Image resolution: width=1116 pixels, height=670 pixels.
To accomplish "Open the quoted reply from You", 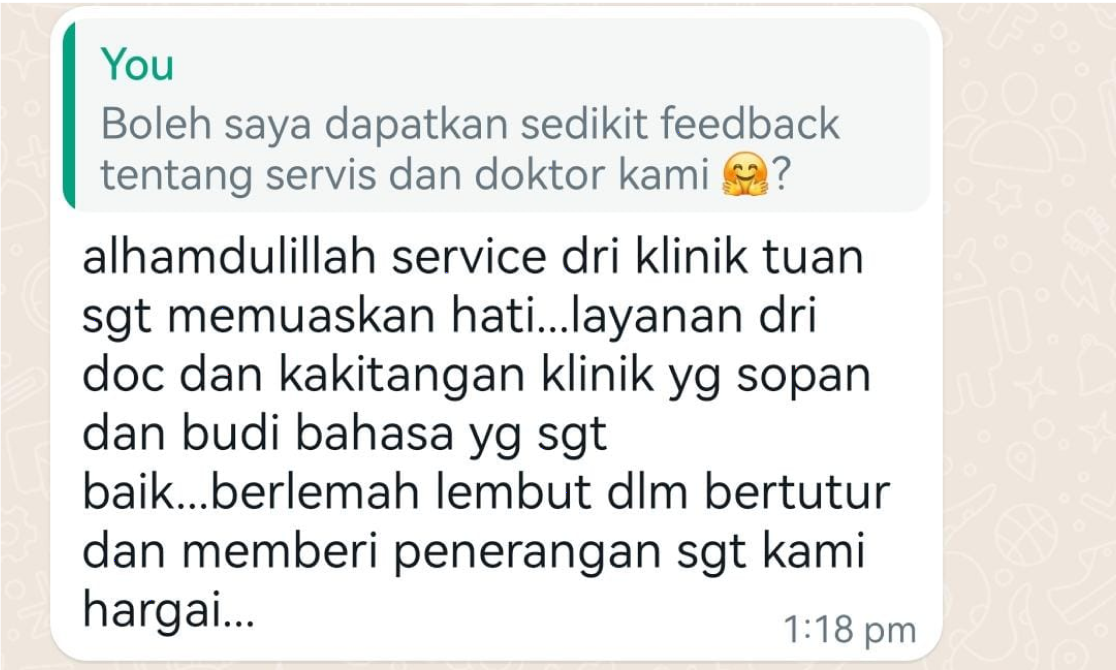I will pyautogui.click(x=496, y=115).
